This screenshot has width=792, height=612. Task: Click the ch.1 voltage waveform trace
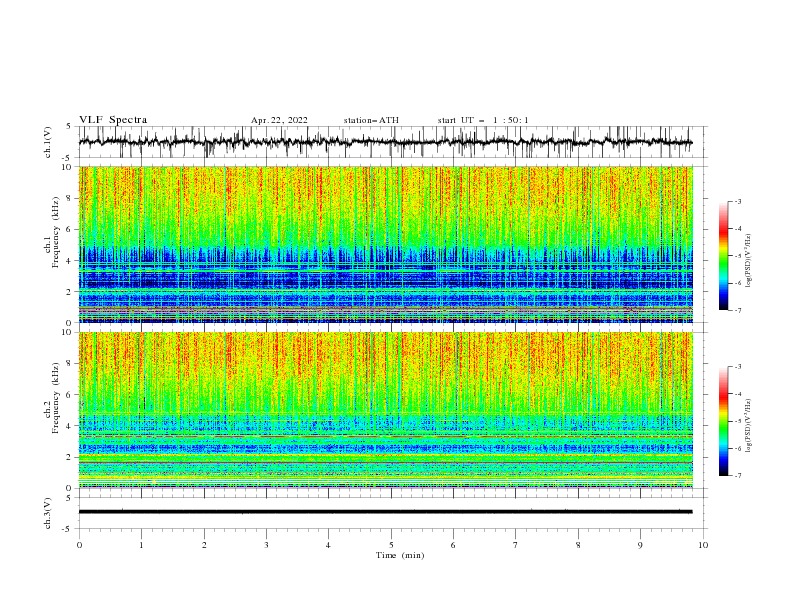click(385, 142)
